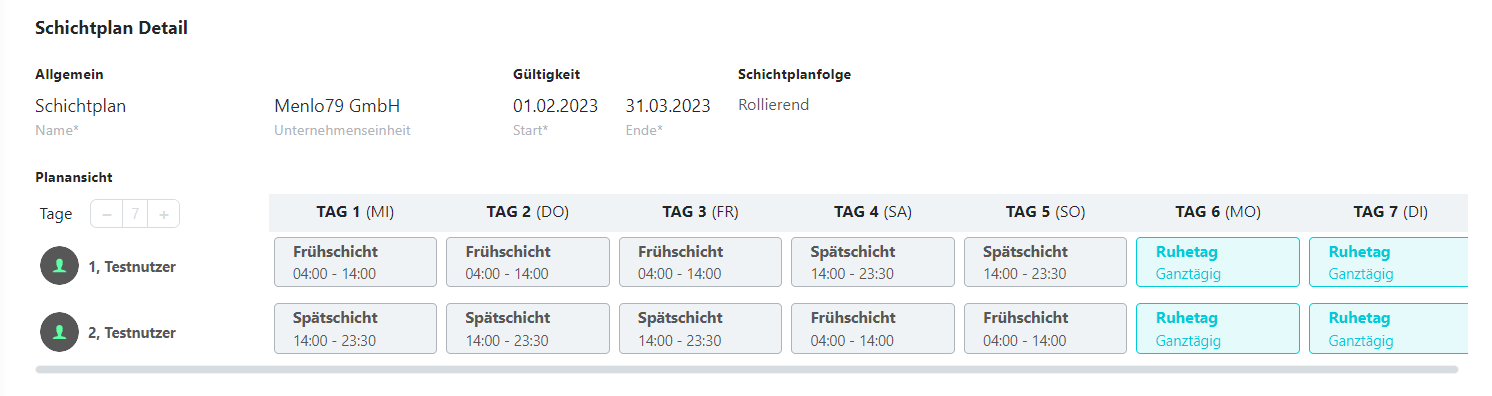Open the Rollierend Schichtplanfolge selector
The image size is (1492, 396).
coord(774,104)
